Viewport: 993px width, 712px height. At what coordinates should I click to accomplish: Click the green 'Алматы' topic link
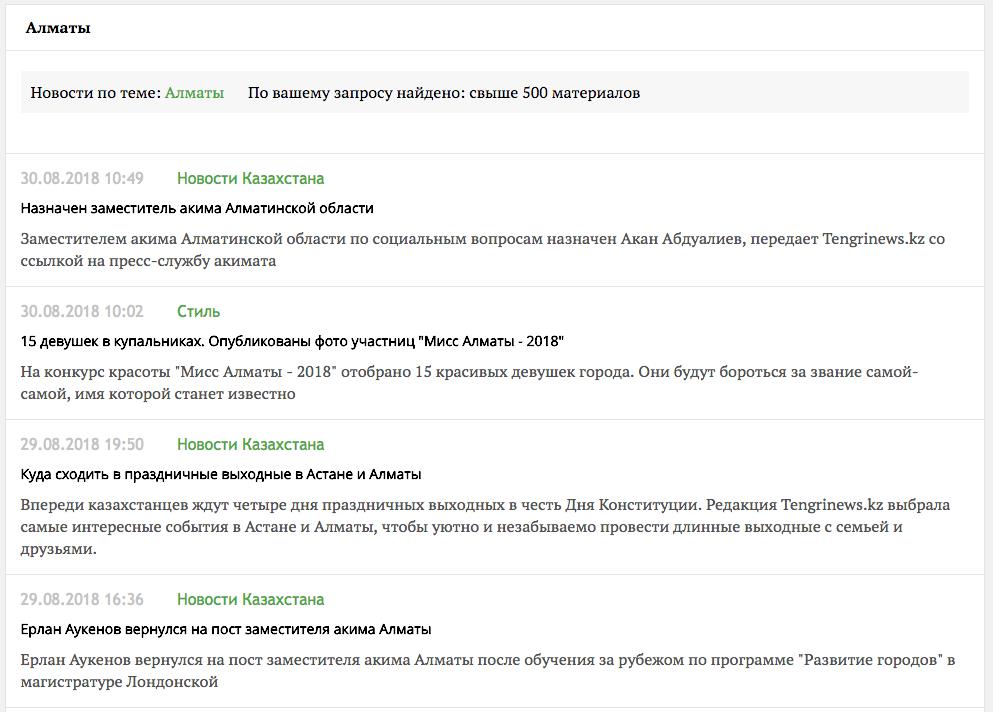point(194,93)
